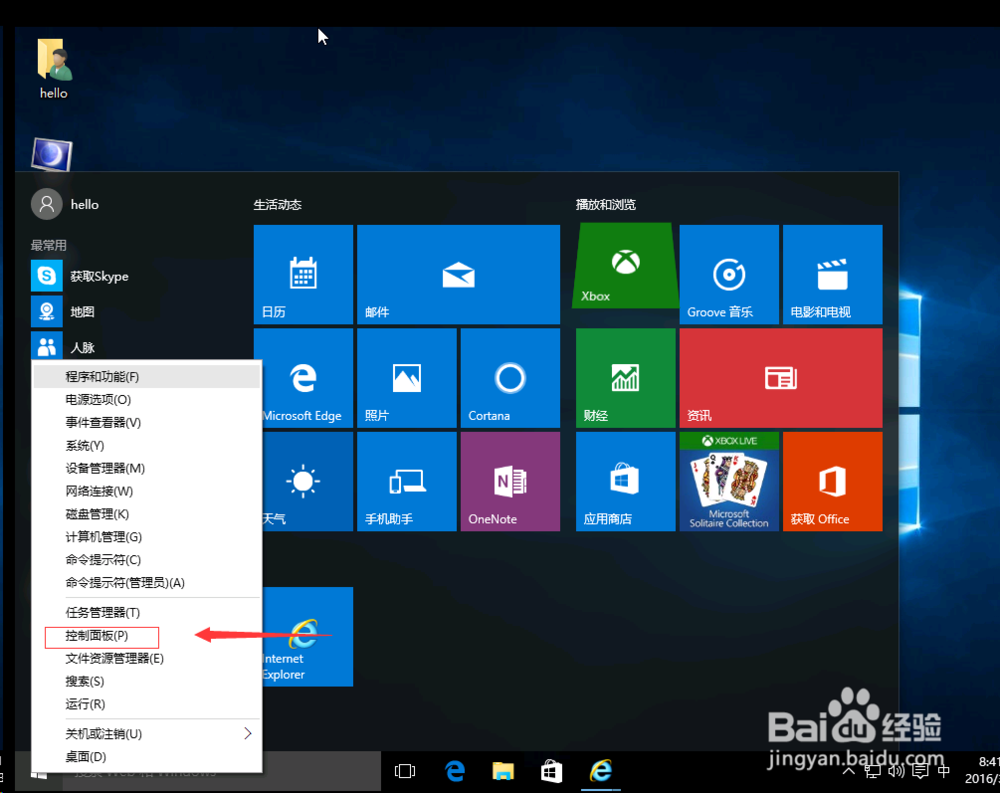Open 地图 in the Start sidebar
Screen dimensions: 1000x793
tap(80, 311)
